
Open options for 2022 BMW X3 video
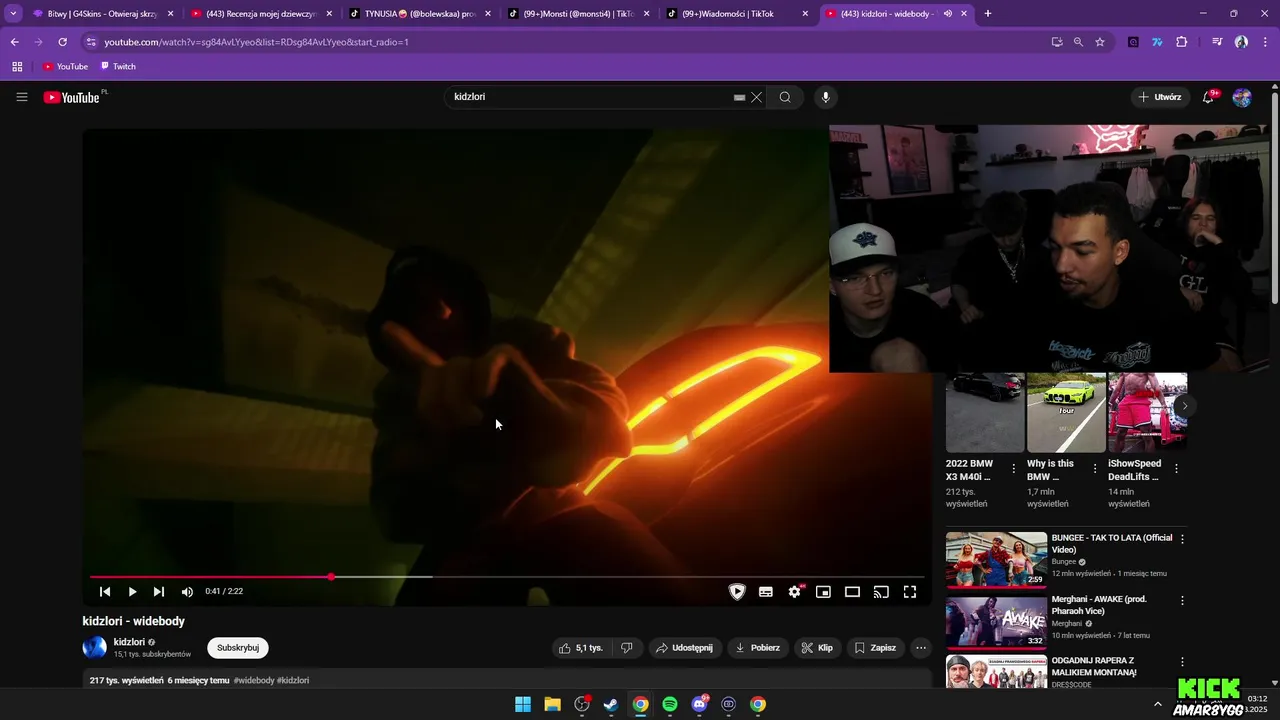(1014, 468)
